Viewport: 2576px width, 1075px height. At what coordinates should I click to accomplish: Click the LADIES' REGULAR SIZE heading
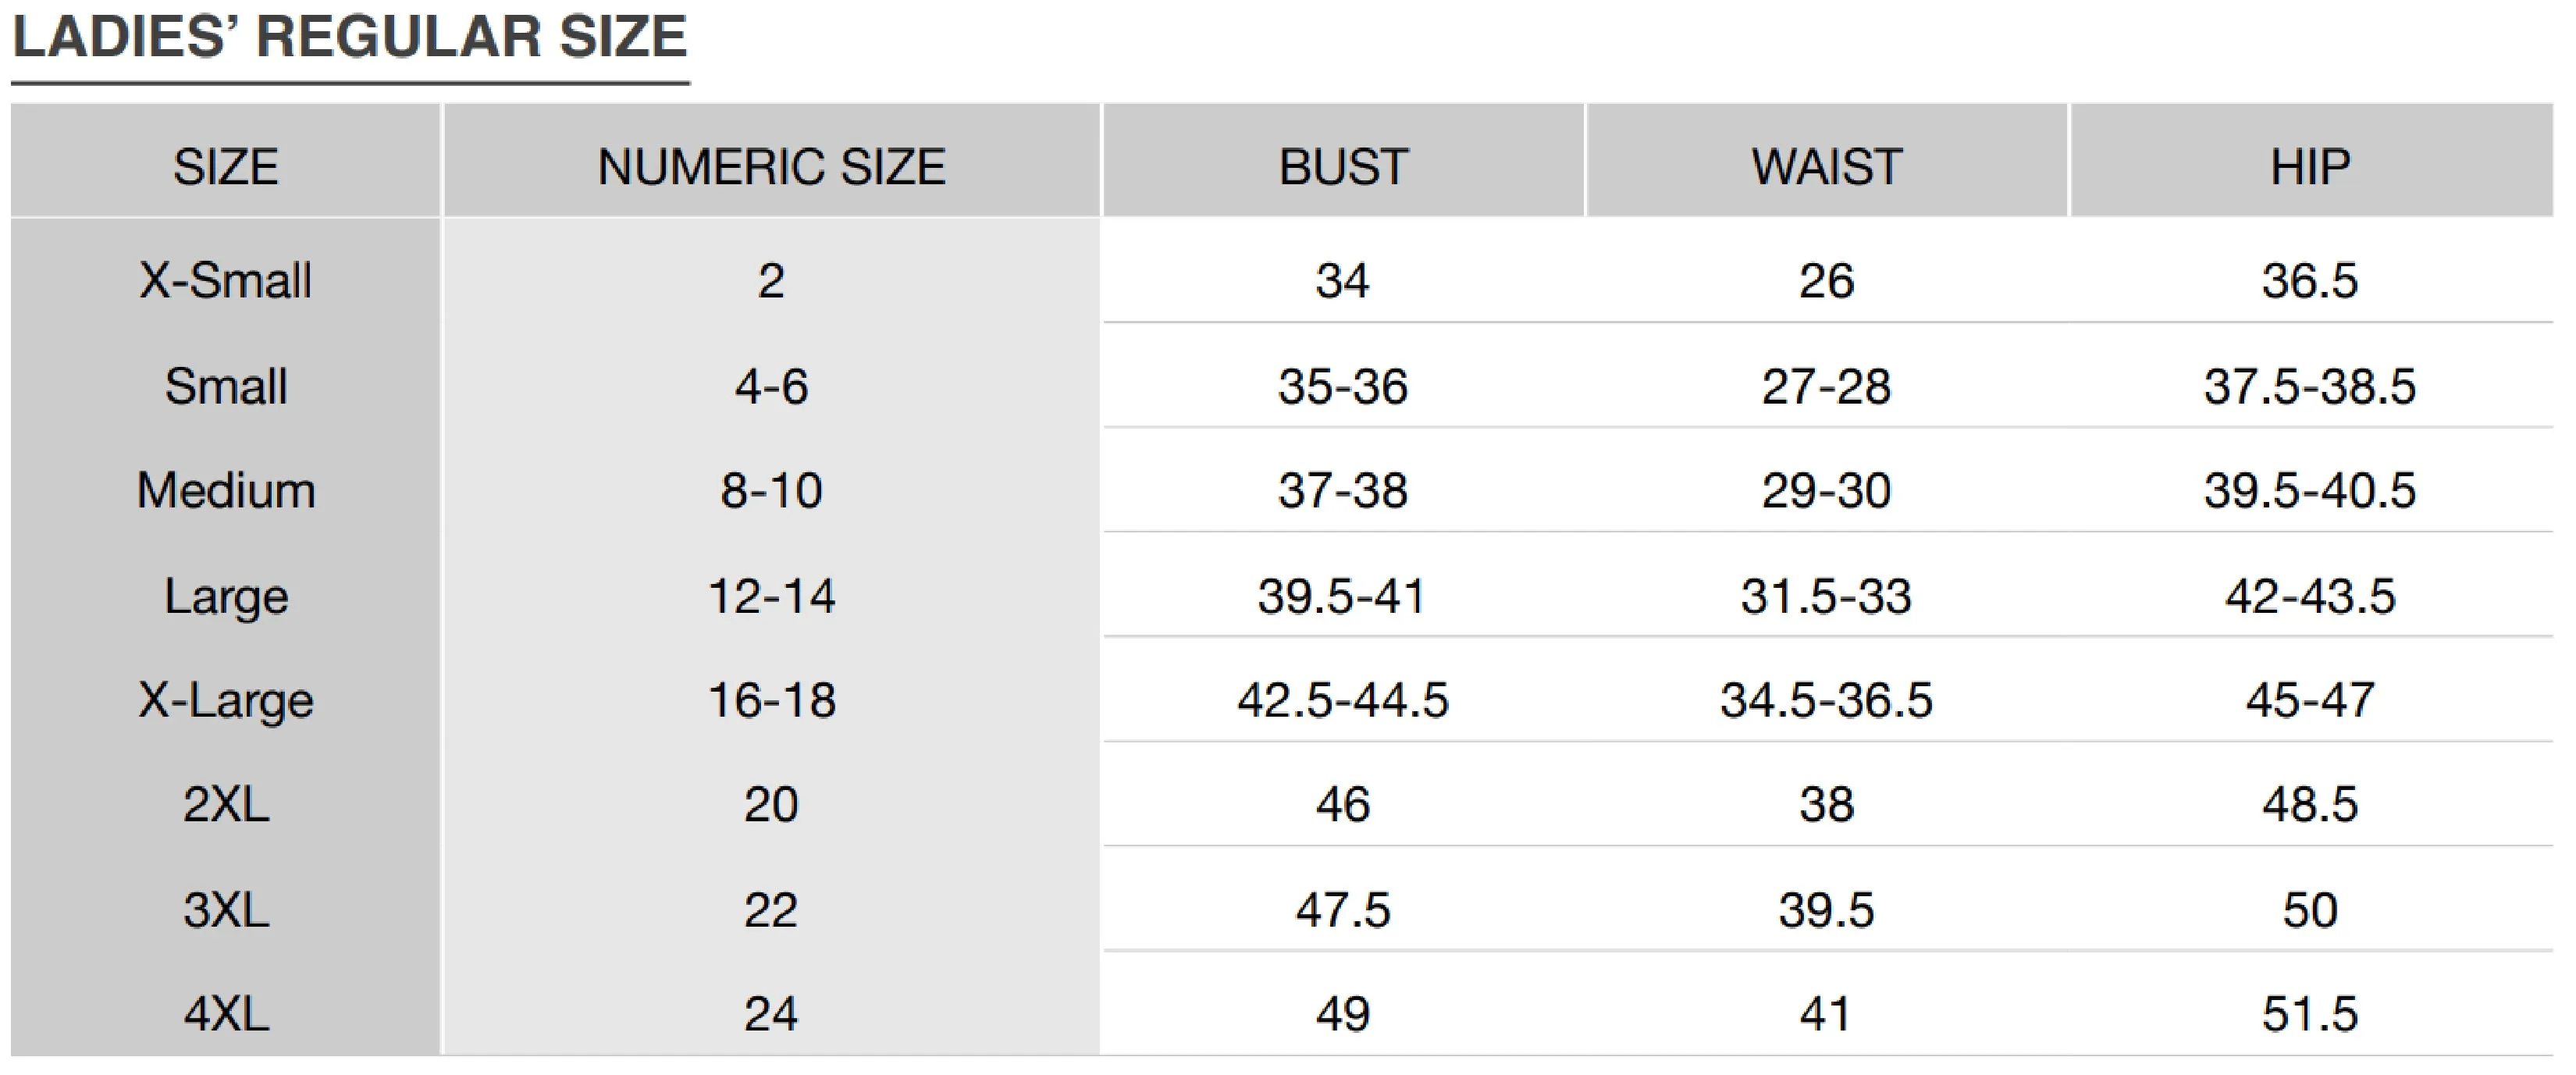pyautogui.click(x=350, y=37)
